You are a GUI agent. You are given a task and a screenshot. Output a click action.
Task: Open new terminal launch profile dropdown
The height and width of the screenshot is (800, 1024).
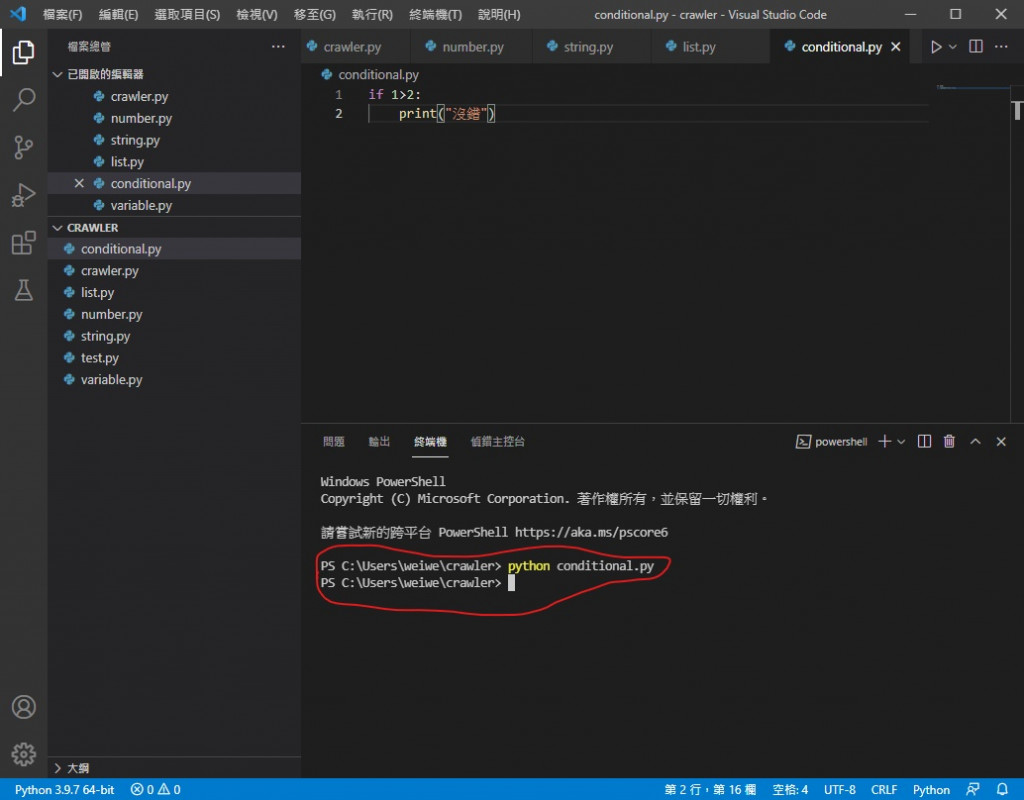point(901,442)
